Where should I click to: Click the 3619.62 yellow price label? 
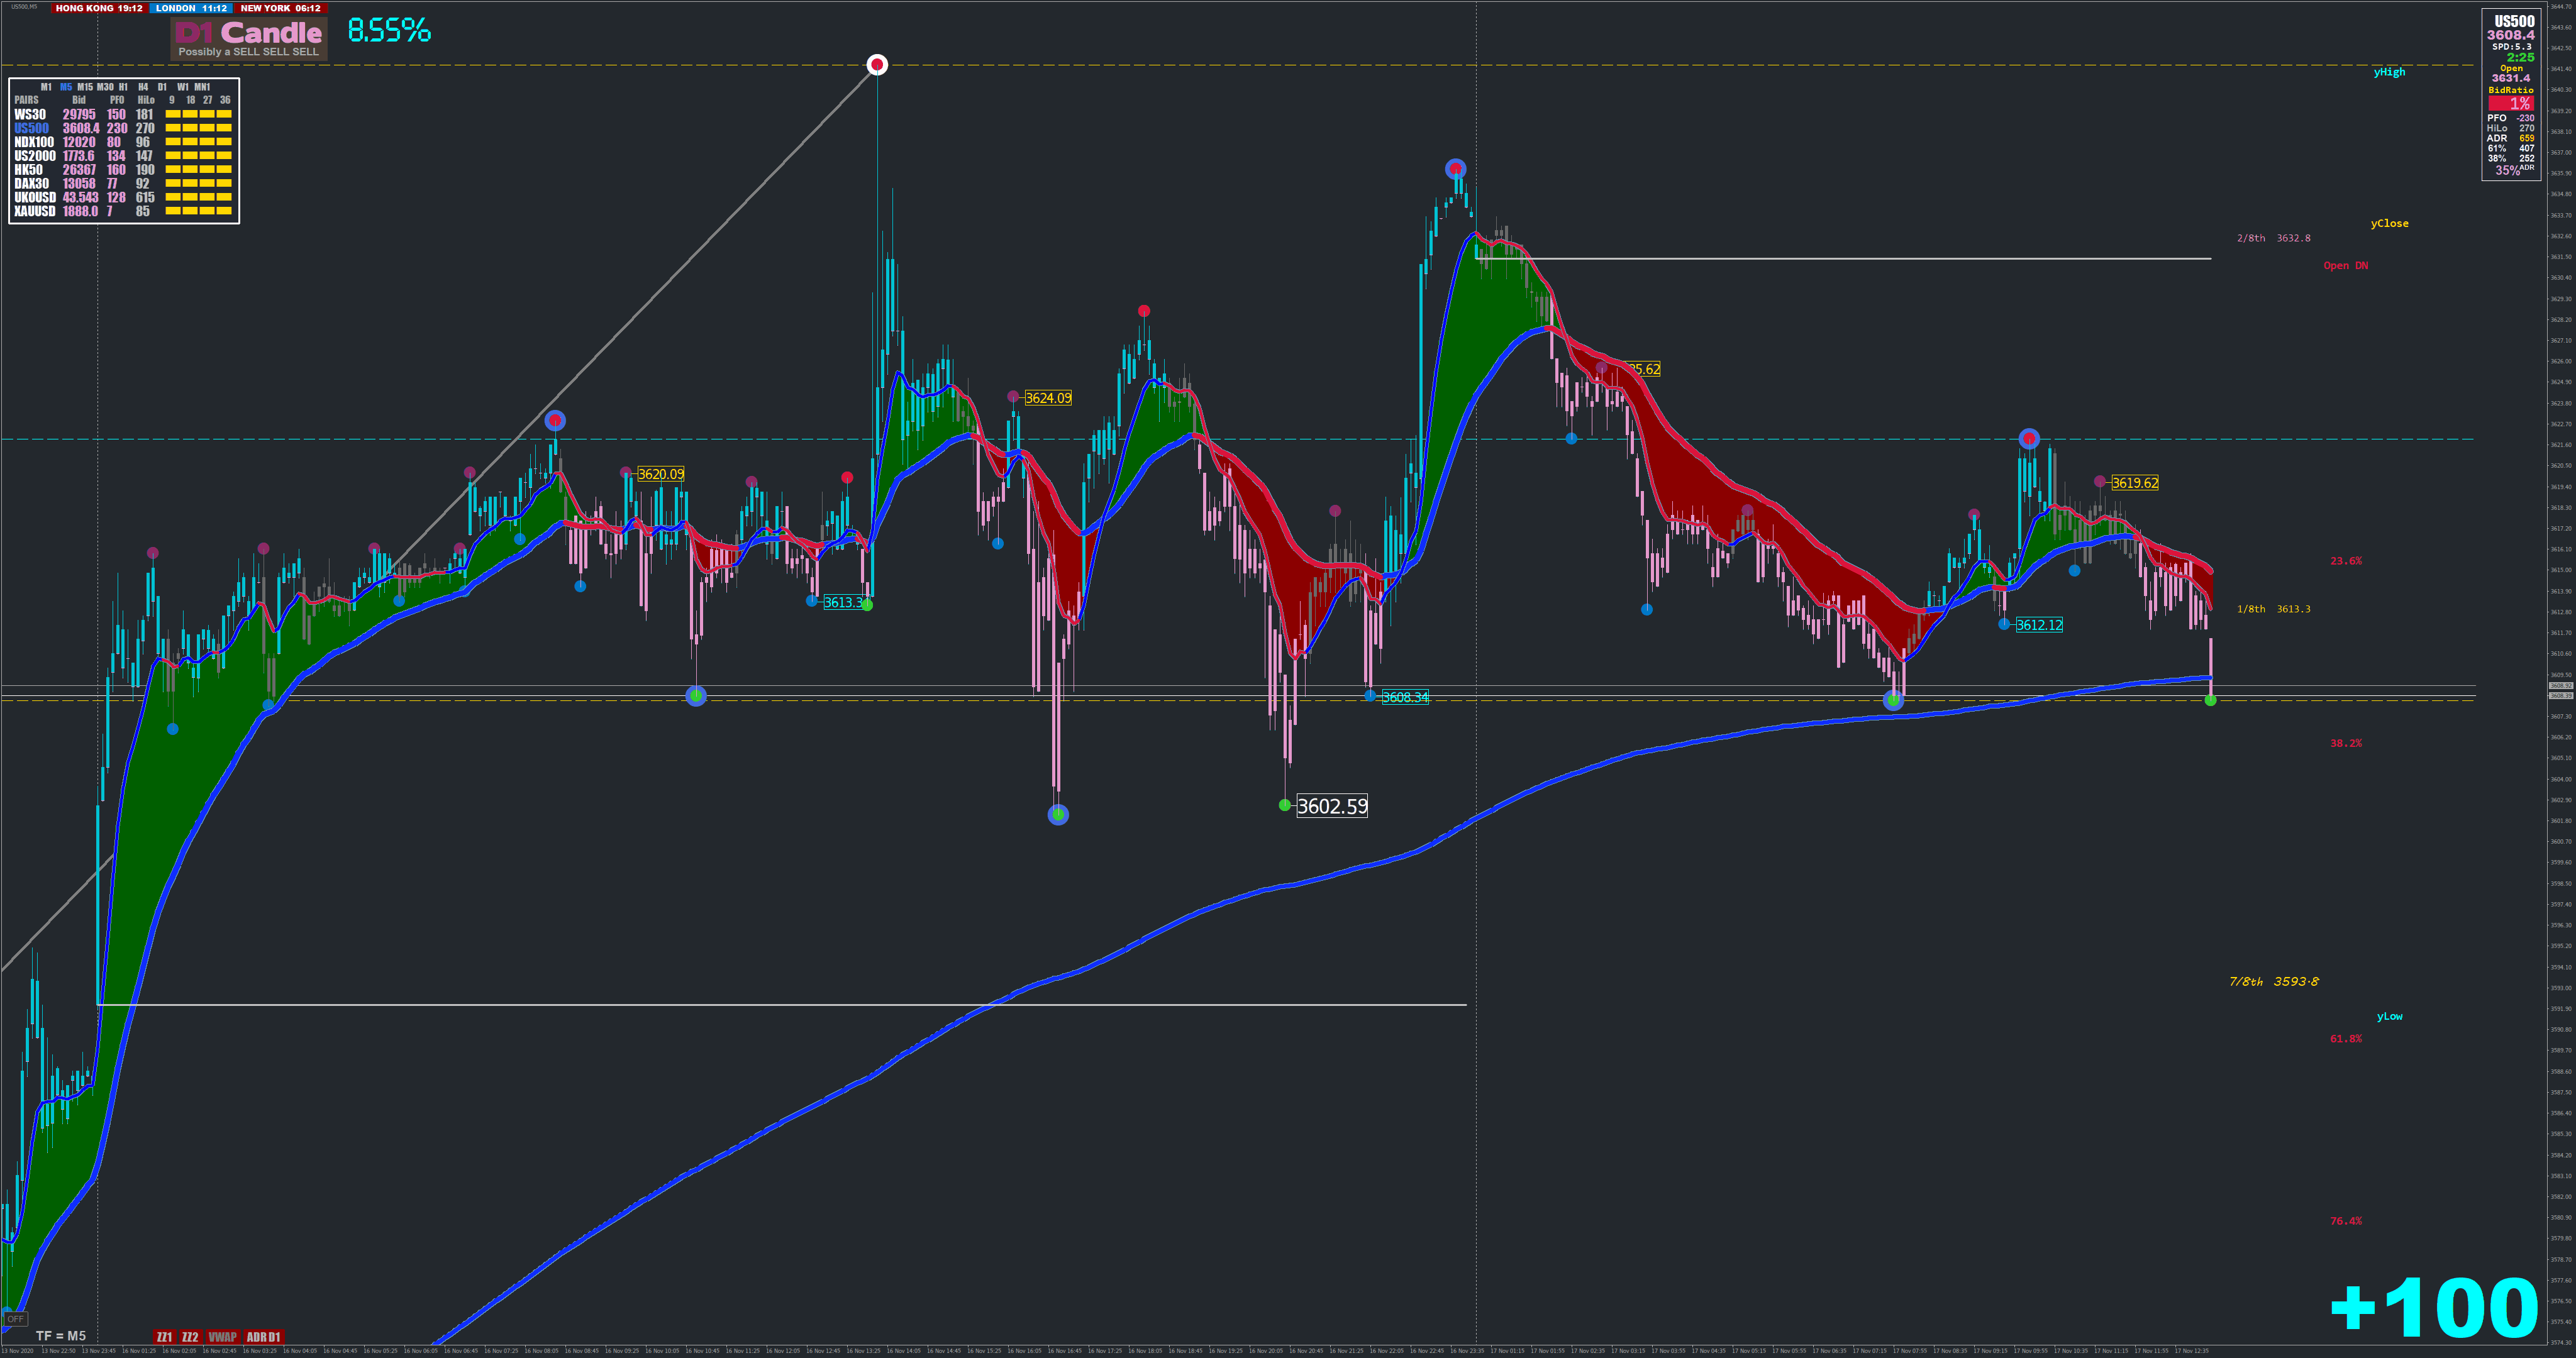tap(2135, 483)
